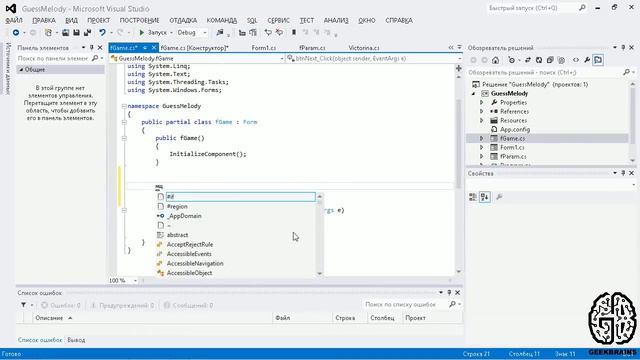The width and height of the screenshot is (640, 360).
Task: Click the New Project toolbar icon
Action: point(48,33)
